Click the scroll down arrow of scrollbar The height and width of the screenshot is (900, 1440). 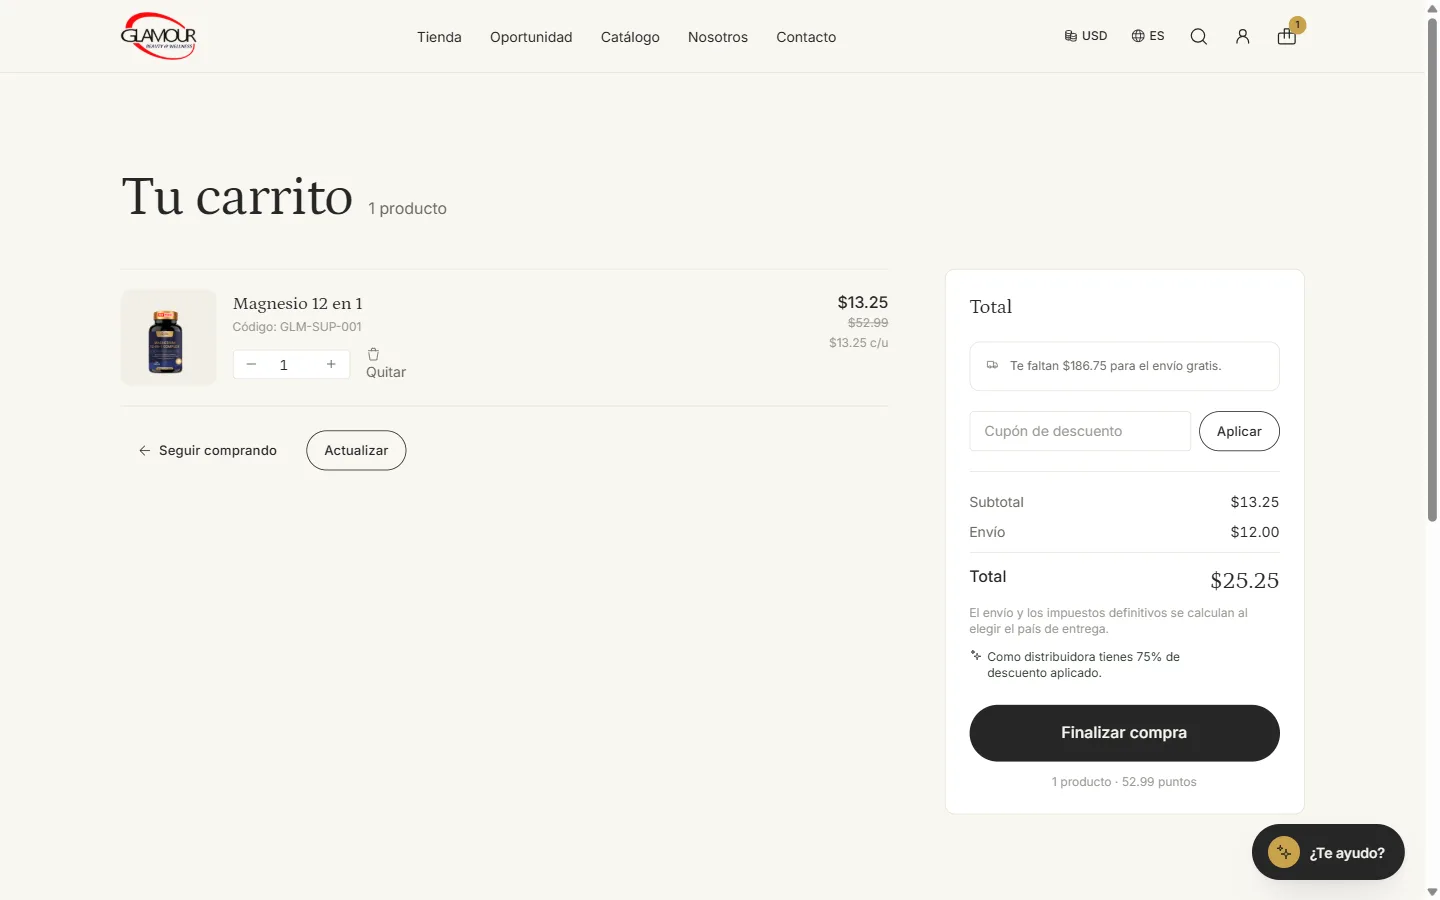click(1432, 892)
